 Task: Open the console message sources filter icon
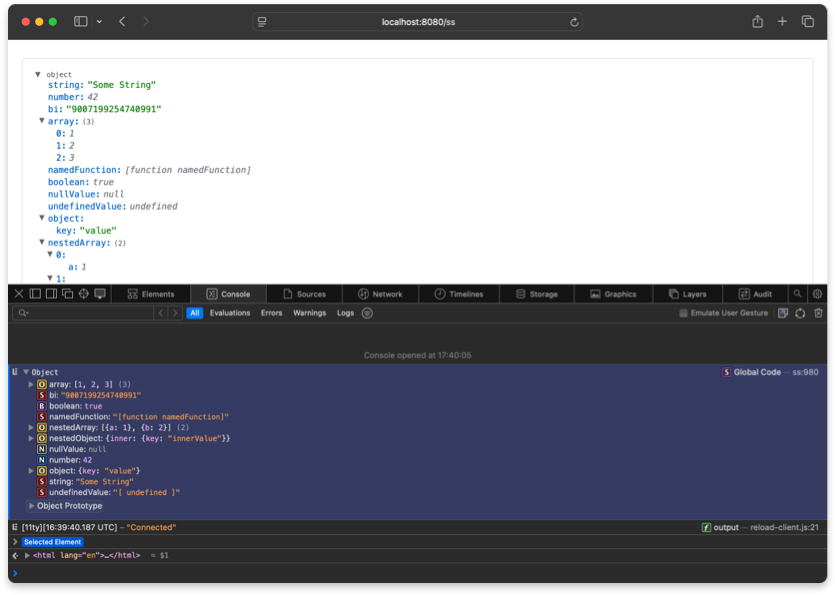pyautogui.click(x=367, y=313)
